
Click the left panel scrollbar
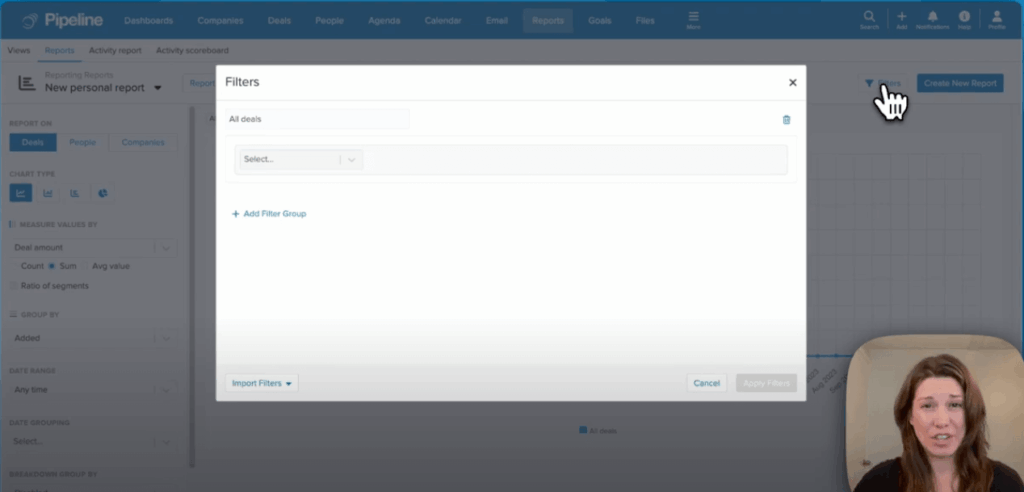pyautogui.click(x=191, y=286)
